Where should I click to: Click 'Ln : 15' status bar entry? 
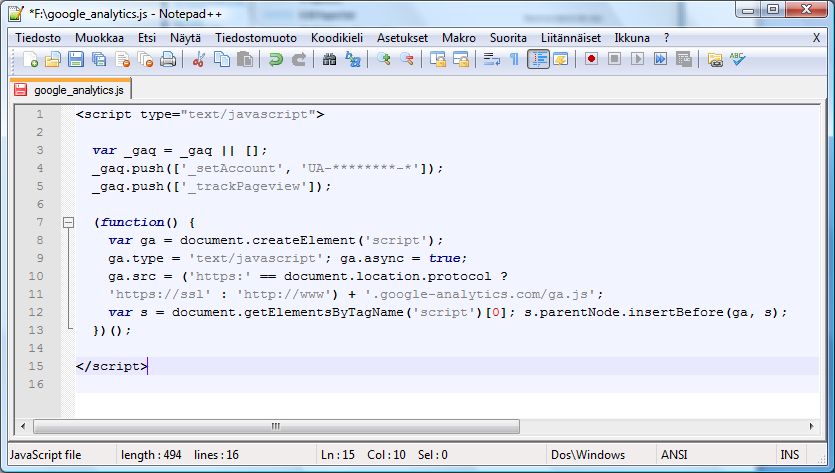pyautogui.click(x=338, y=455)
